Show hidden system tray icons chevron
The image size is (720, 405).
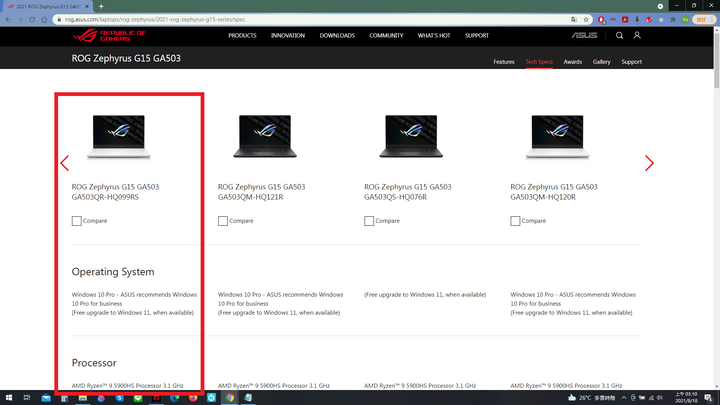(624, 398)
